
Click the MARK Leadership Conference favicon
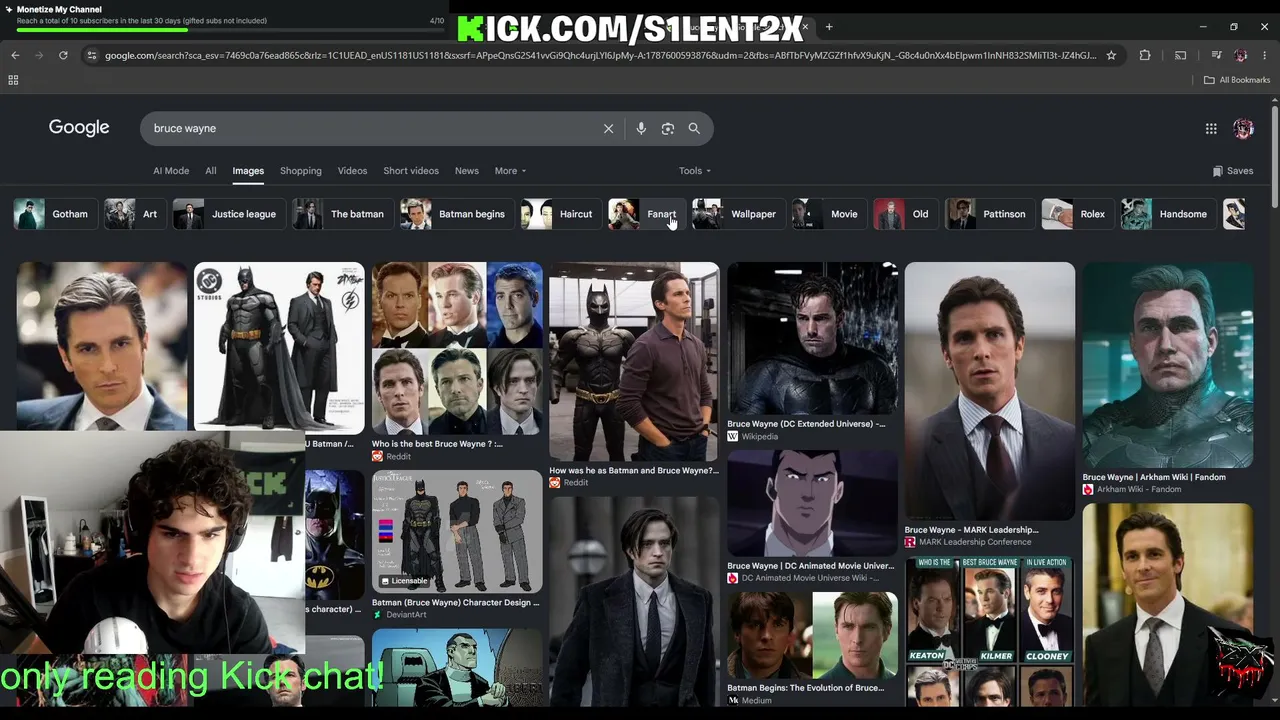[910, 542]
